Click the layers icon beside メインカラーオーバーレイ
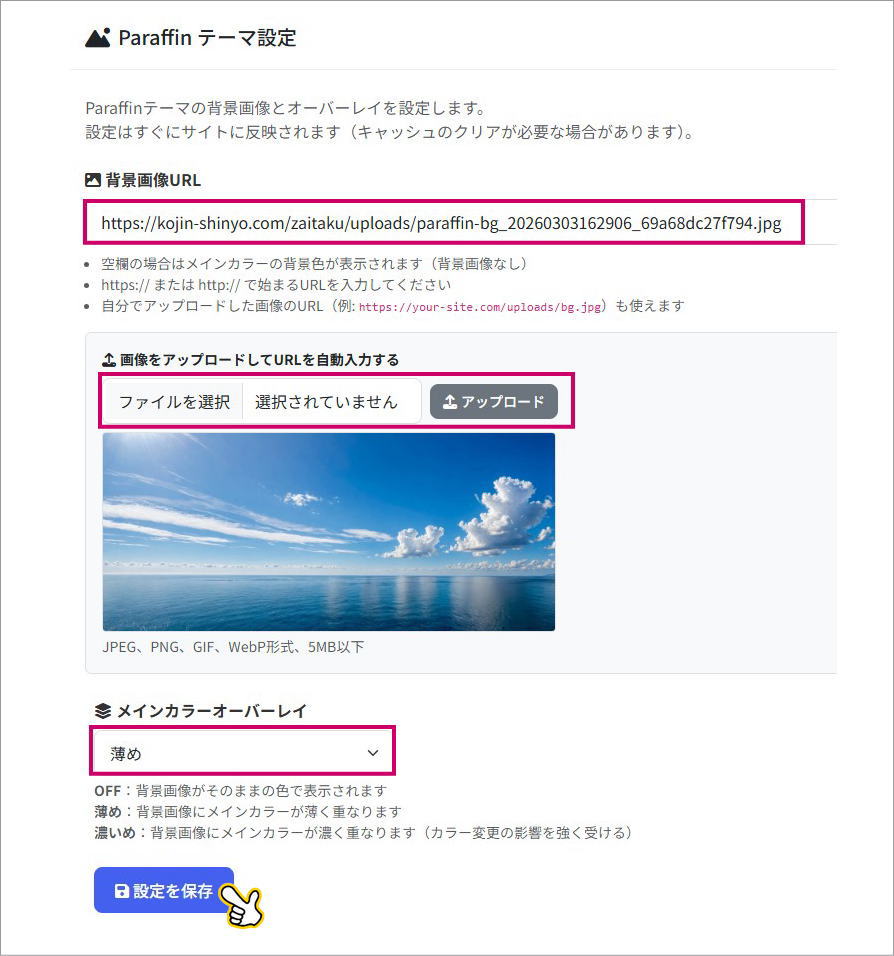This screenshot has height=956, width=894. [103, 711]
